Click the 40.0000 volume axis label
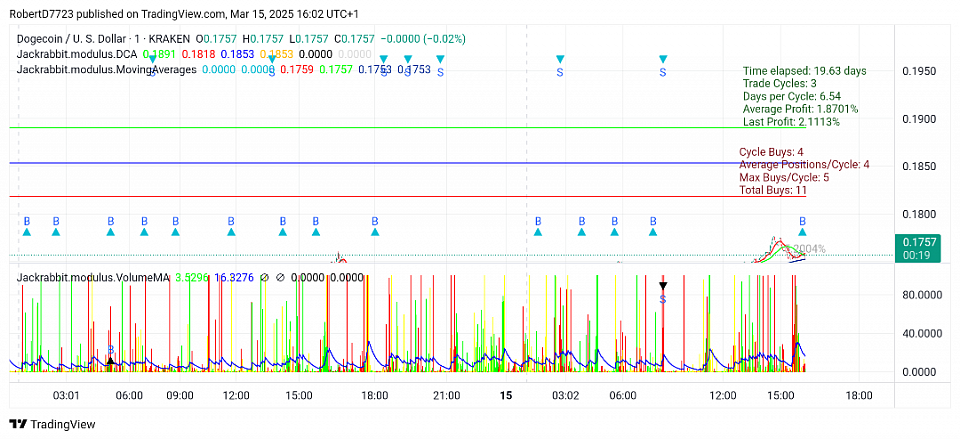This screenshot has width=960, height=439. coord(921,333)
